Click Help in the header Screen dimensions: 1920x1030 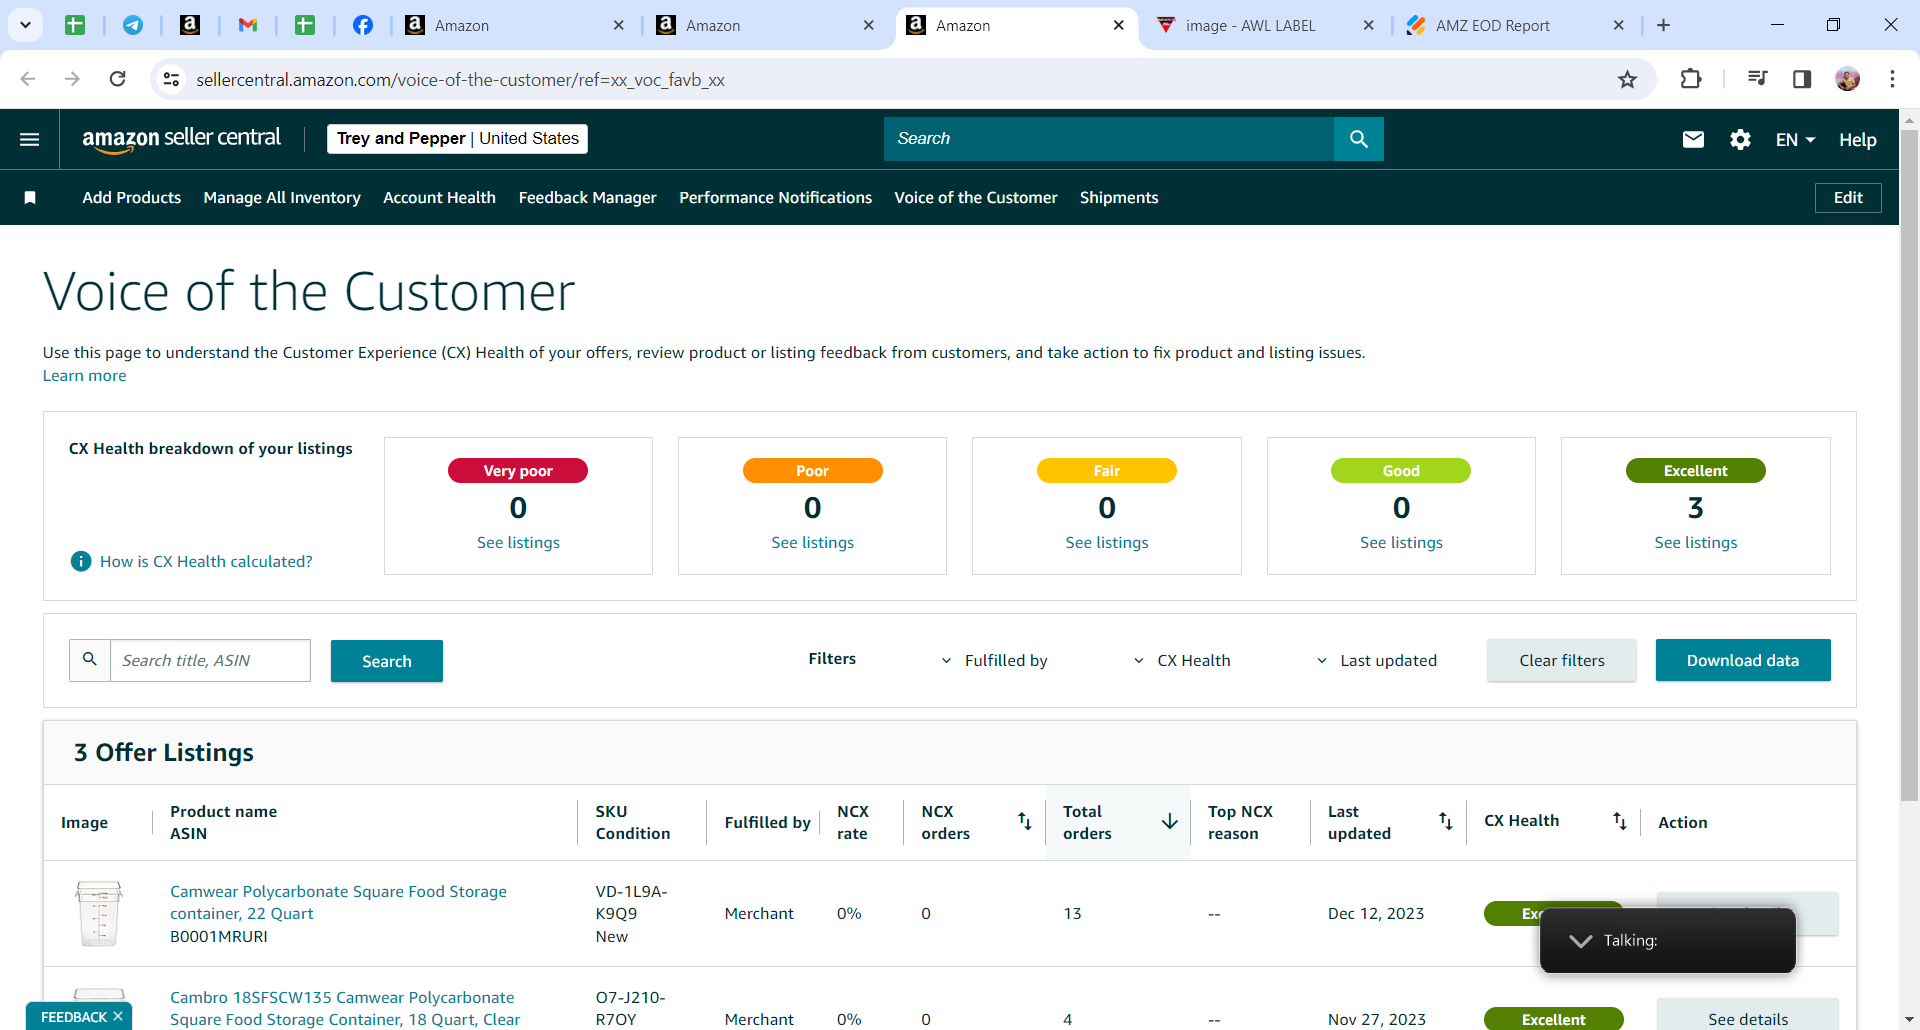point(1857,140)
